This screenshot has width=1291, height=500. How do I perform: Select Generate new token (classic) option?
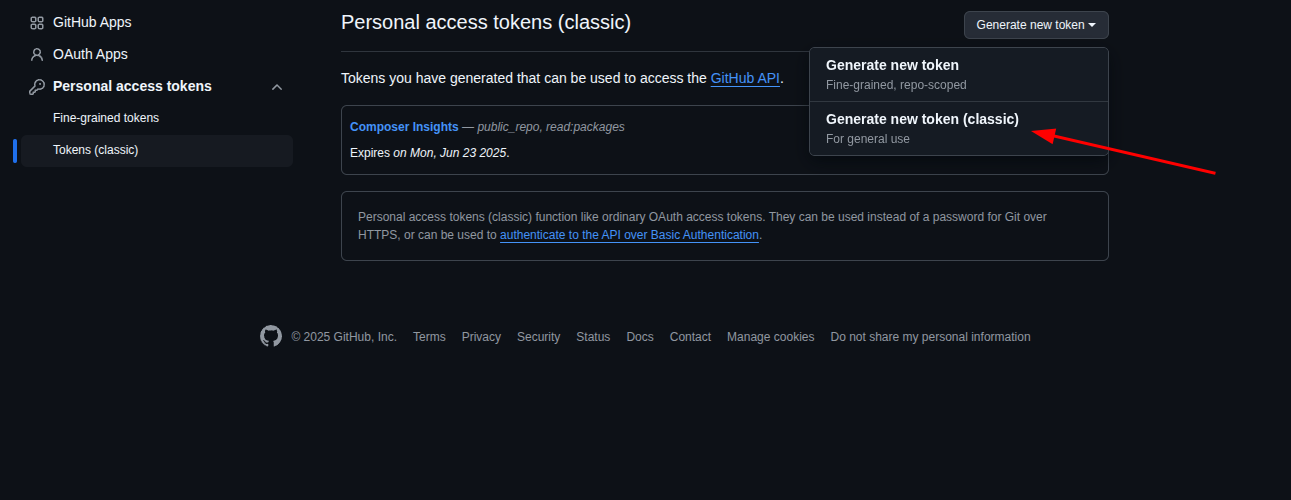point(922,120)
